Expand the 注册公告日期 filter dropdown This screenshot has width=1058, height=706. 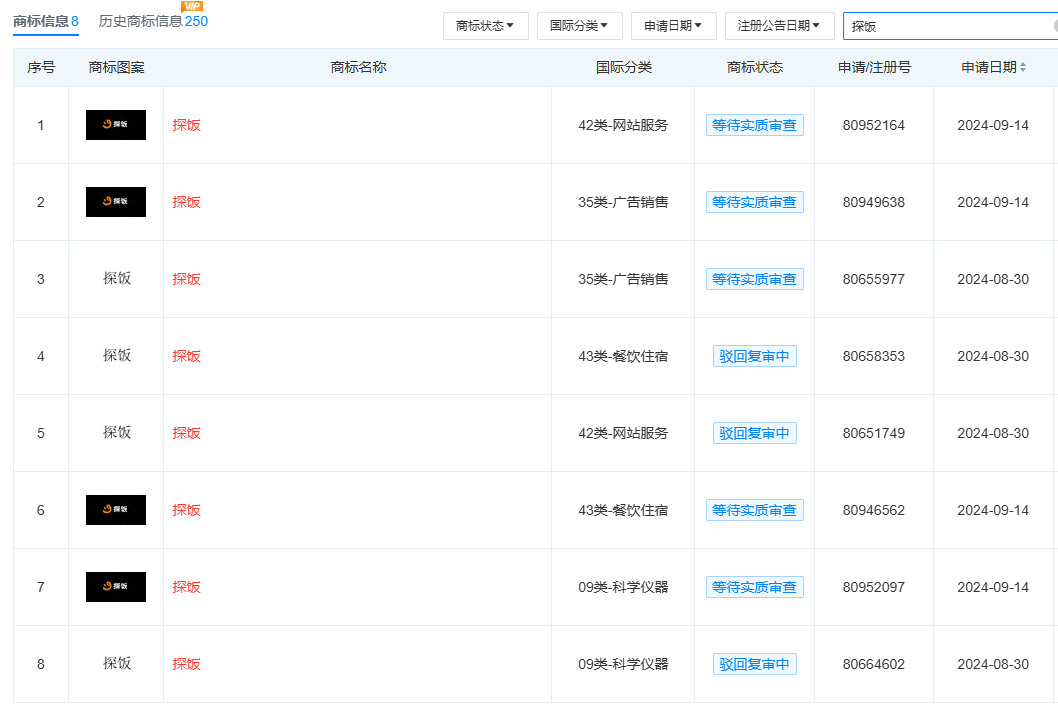click(779, 26)
